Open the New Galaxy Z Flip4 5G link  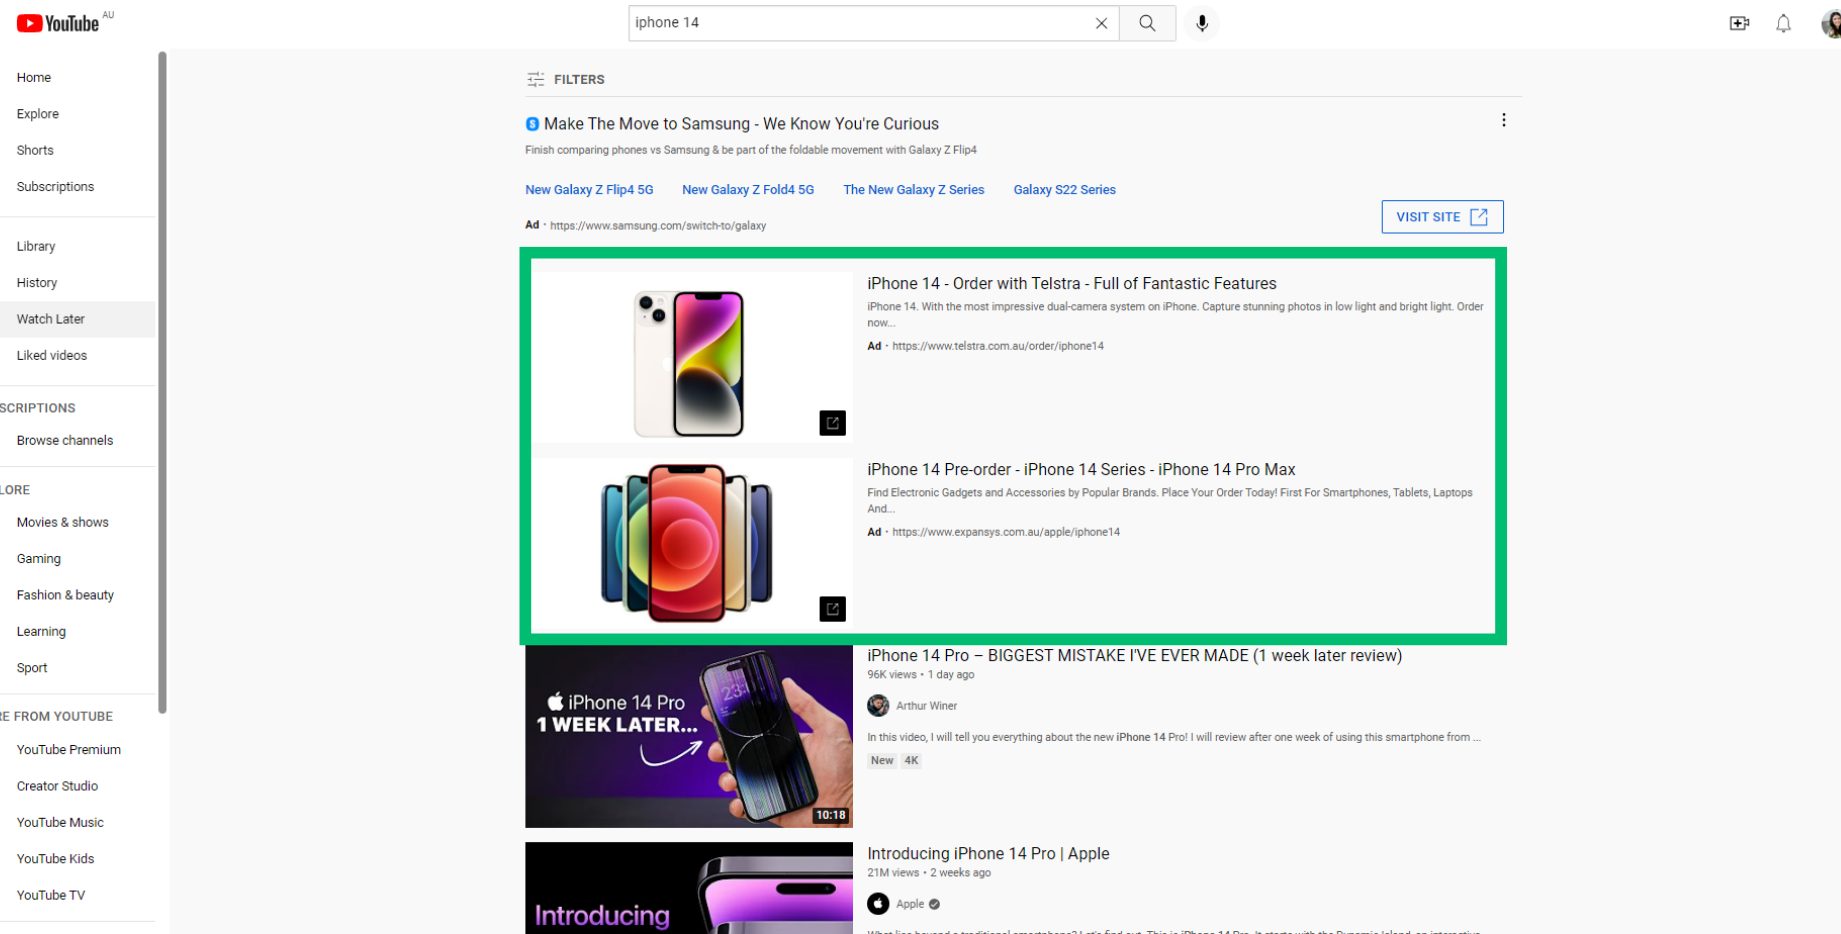point(589,189)
